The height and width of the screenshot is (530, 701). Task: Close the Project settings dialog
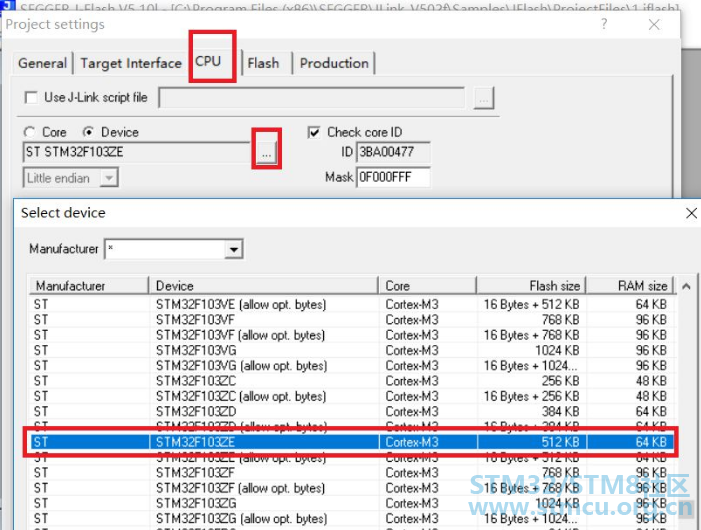[x=654, y=25]
